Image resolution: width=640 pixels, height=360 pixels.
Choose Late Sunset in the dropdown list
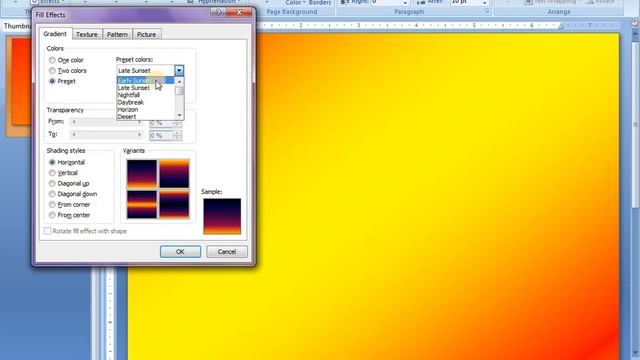click(145, 88)
